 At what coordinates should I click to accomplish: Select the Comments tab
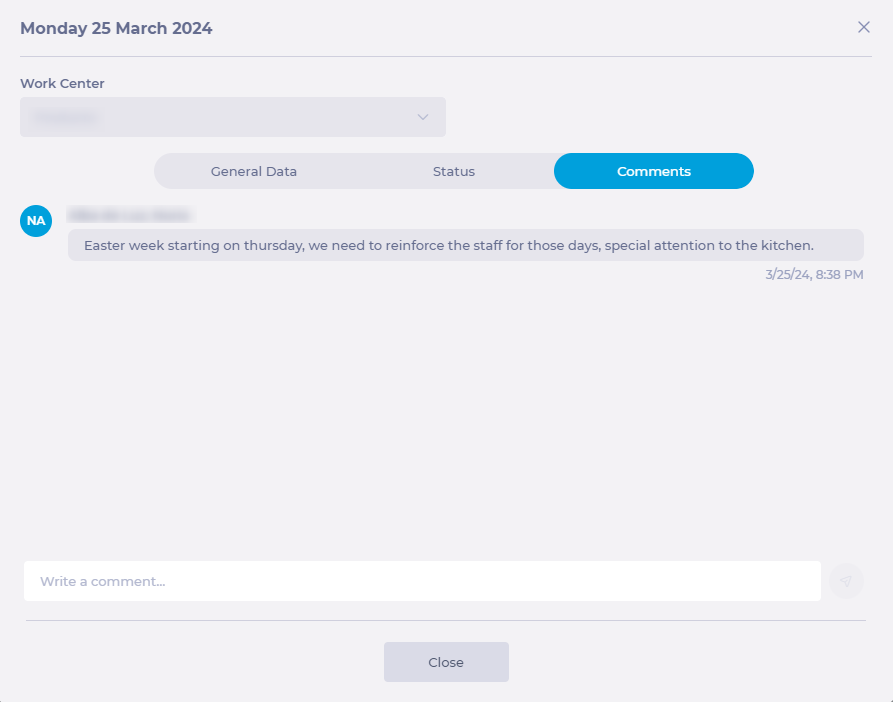click(654, 171)
